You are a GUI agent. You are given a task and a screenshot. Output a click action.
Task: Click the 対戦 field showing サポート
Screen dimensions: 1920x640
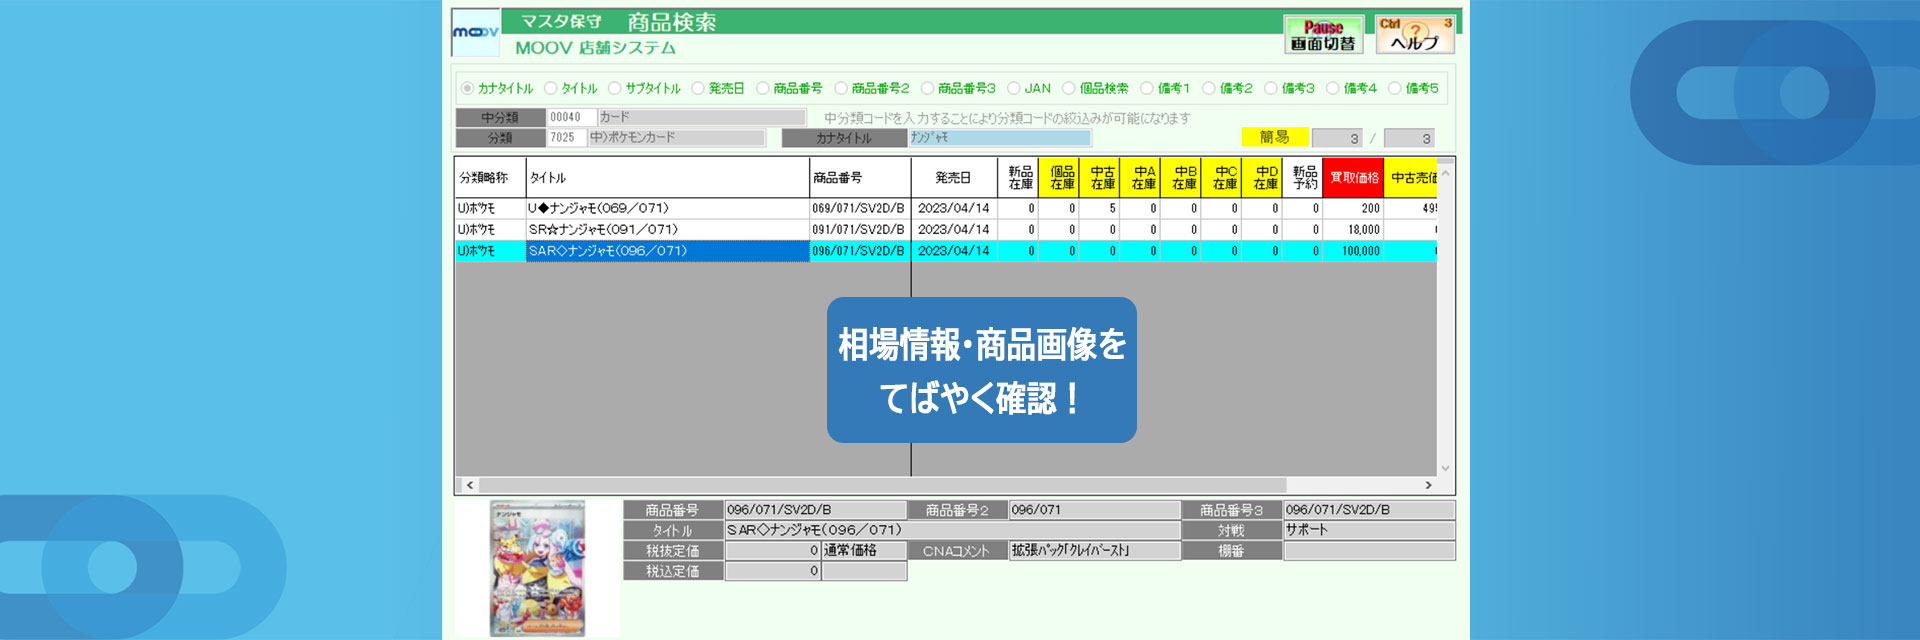click(1369, 530)
